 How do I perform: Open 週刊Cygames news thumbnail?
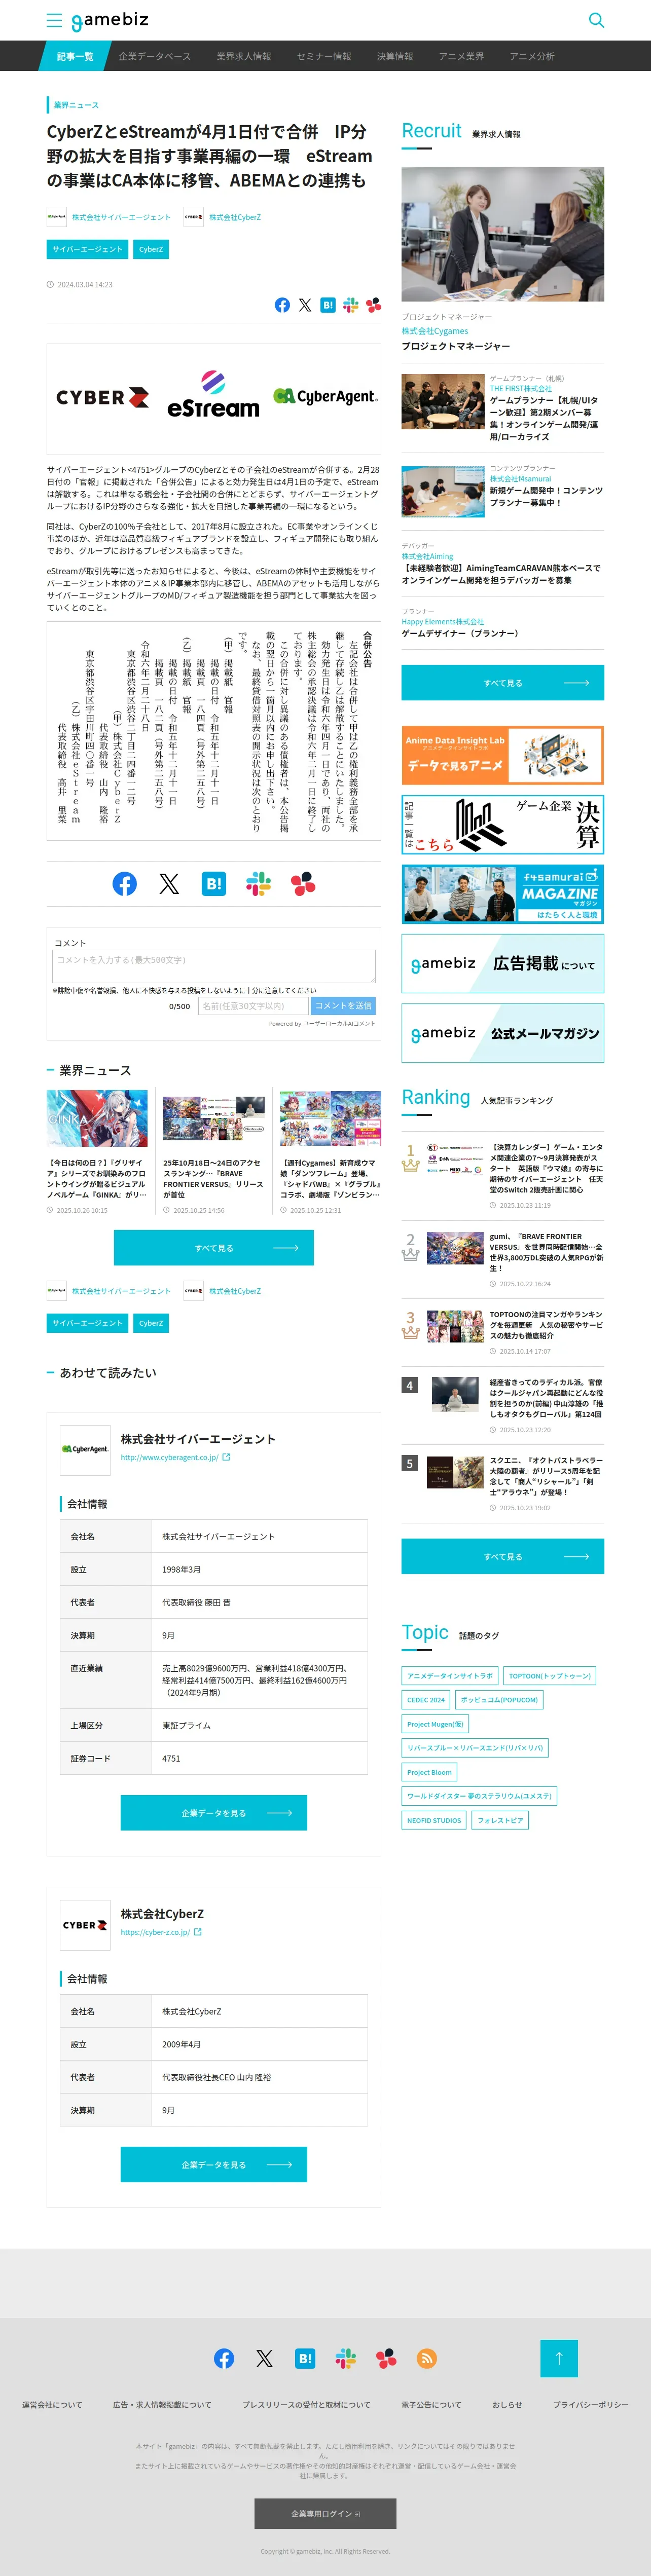click(330, 1119)
